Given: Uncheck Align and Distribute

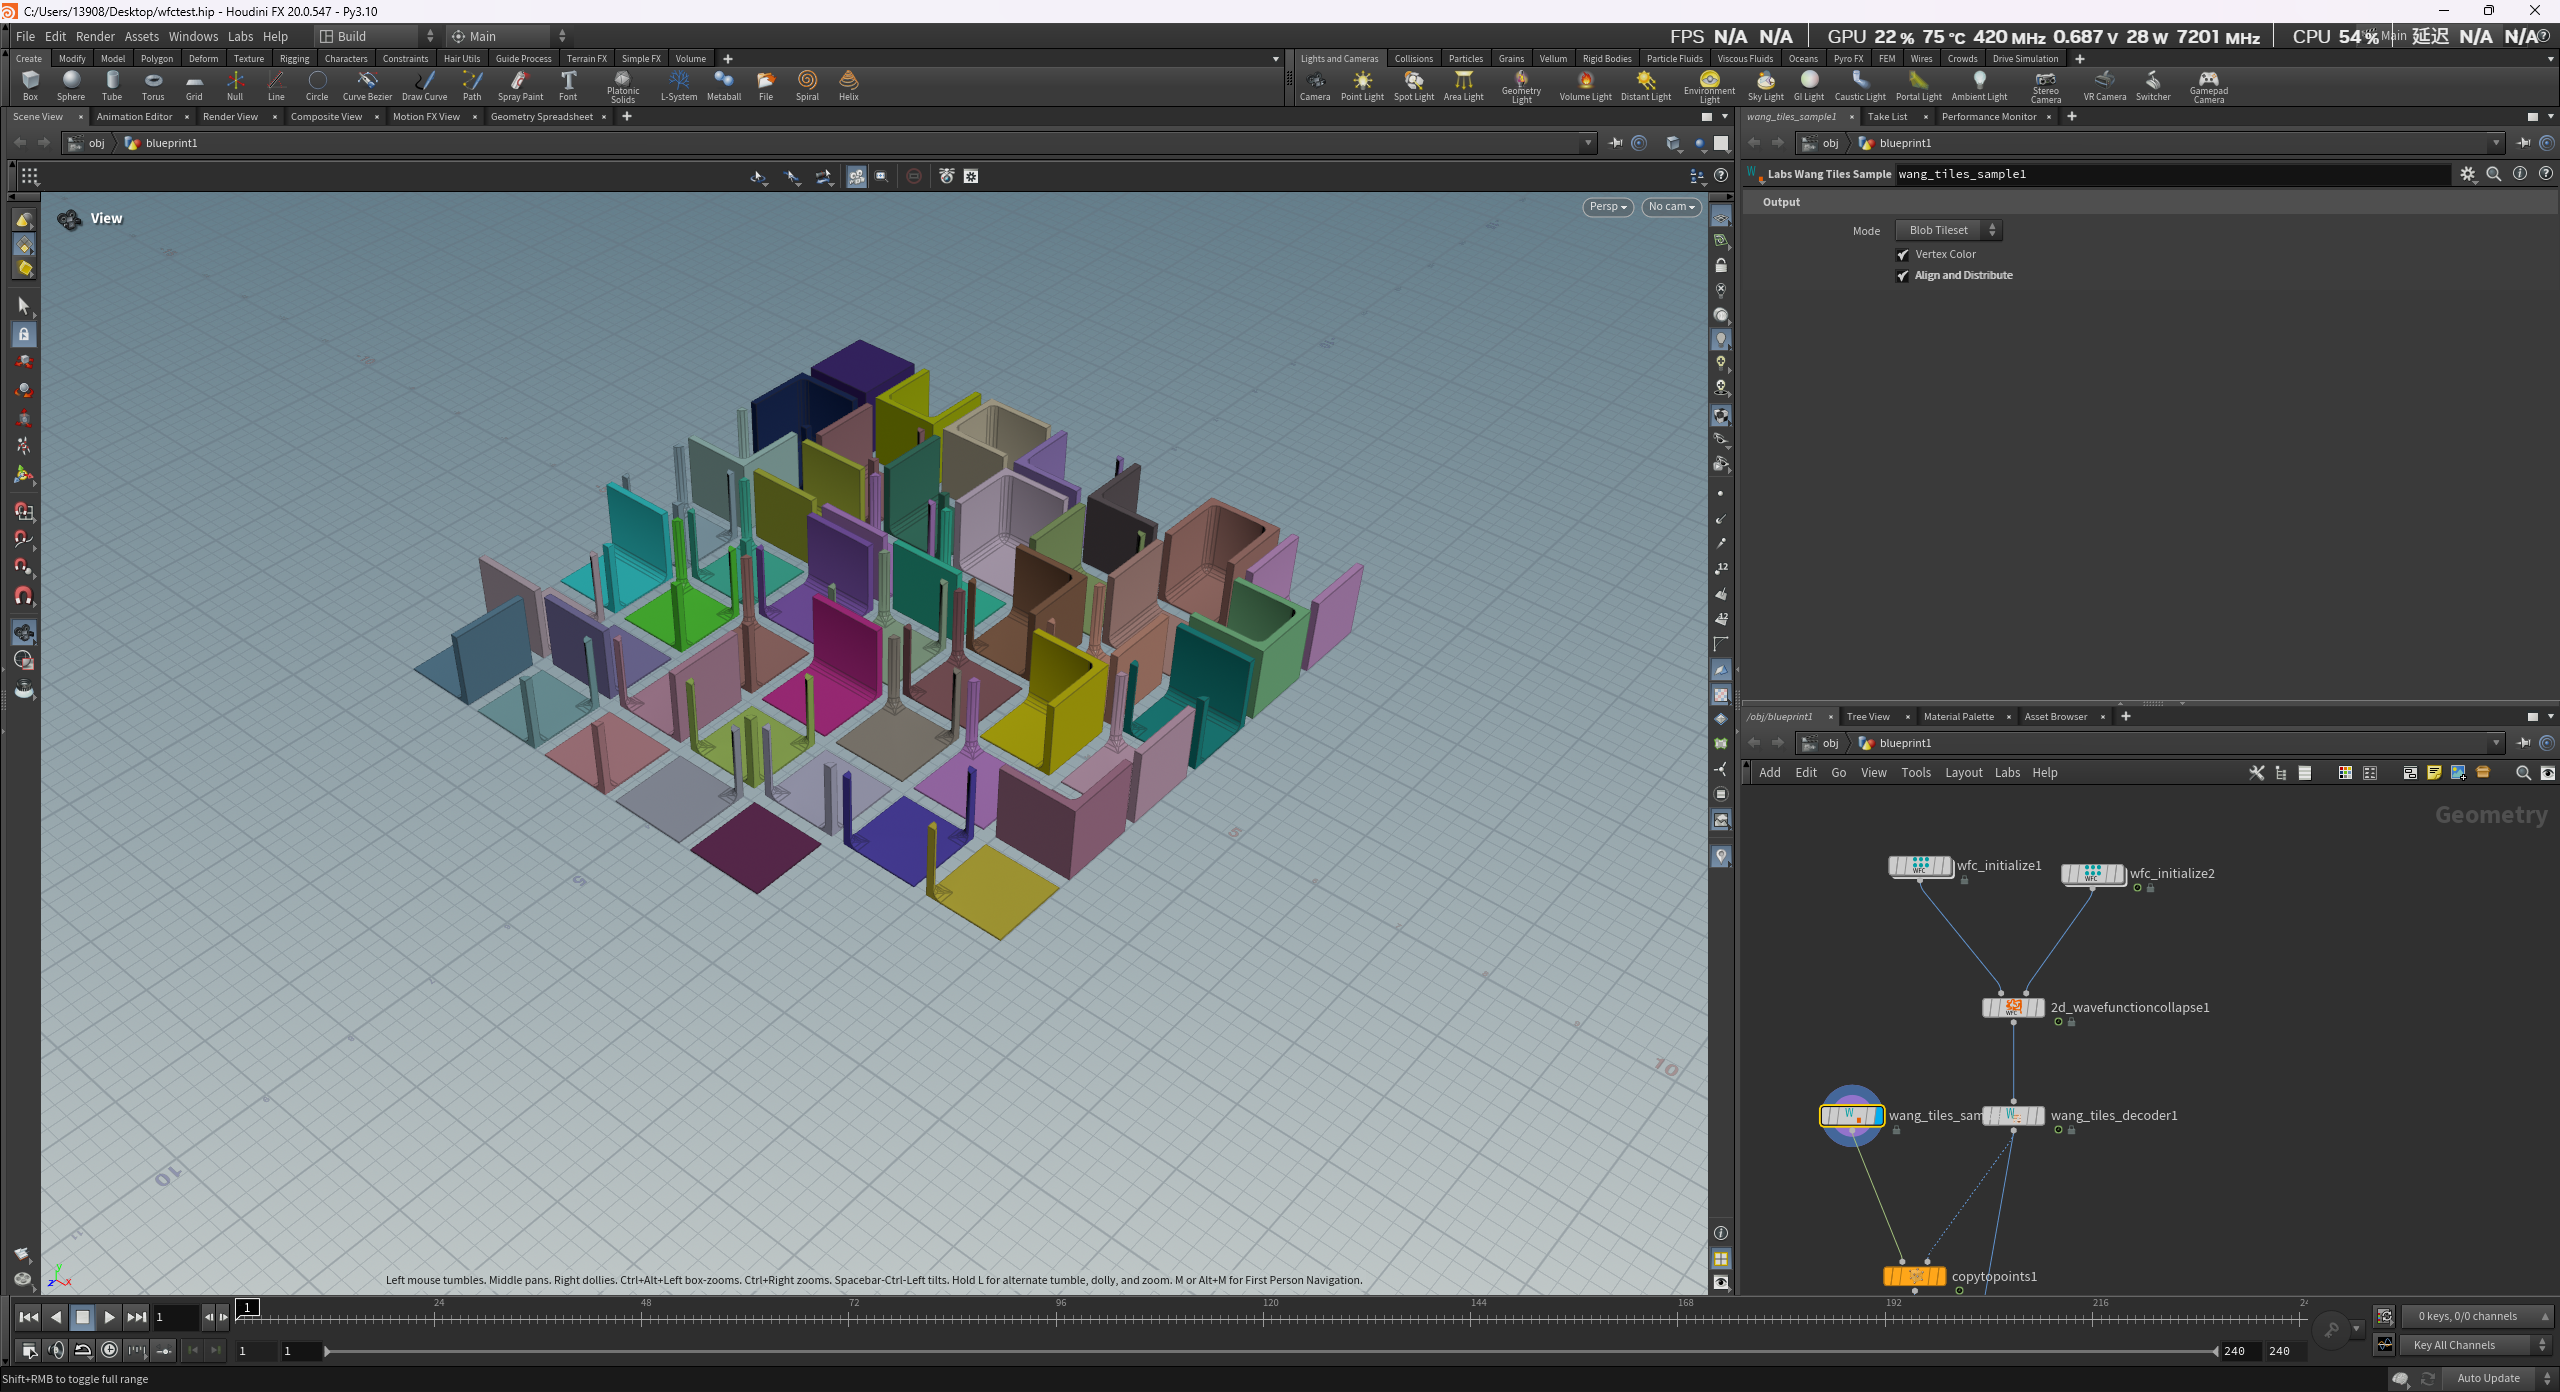Looking at the screenshot, I should (x=1903, y=276).
